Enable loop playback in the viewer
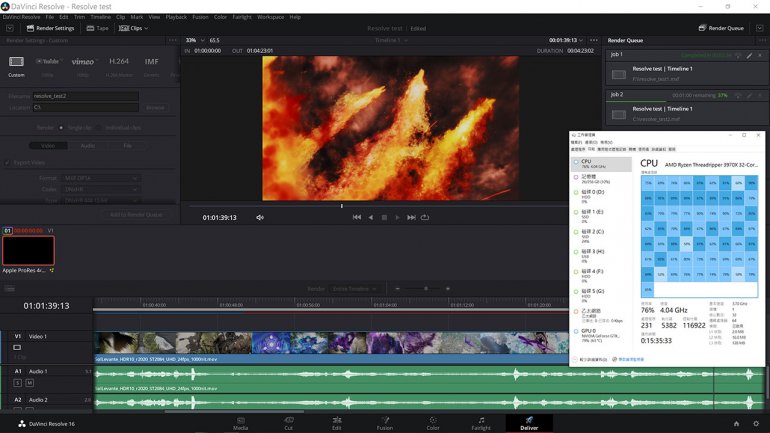Viewport: 770px width, 433px height. pos(425,217)
